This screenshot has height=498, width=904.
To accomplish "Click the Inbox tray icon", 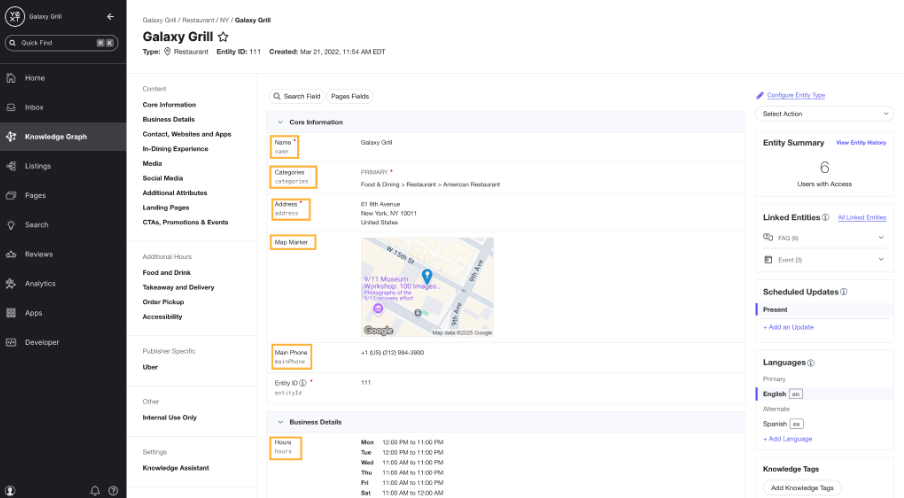I will pyautogui.click(x=11, y=107).
